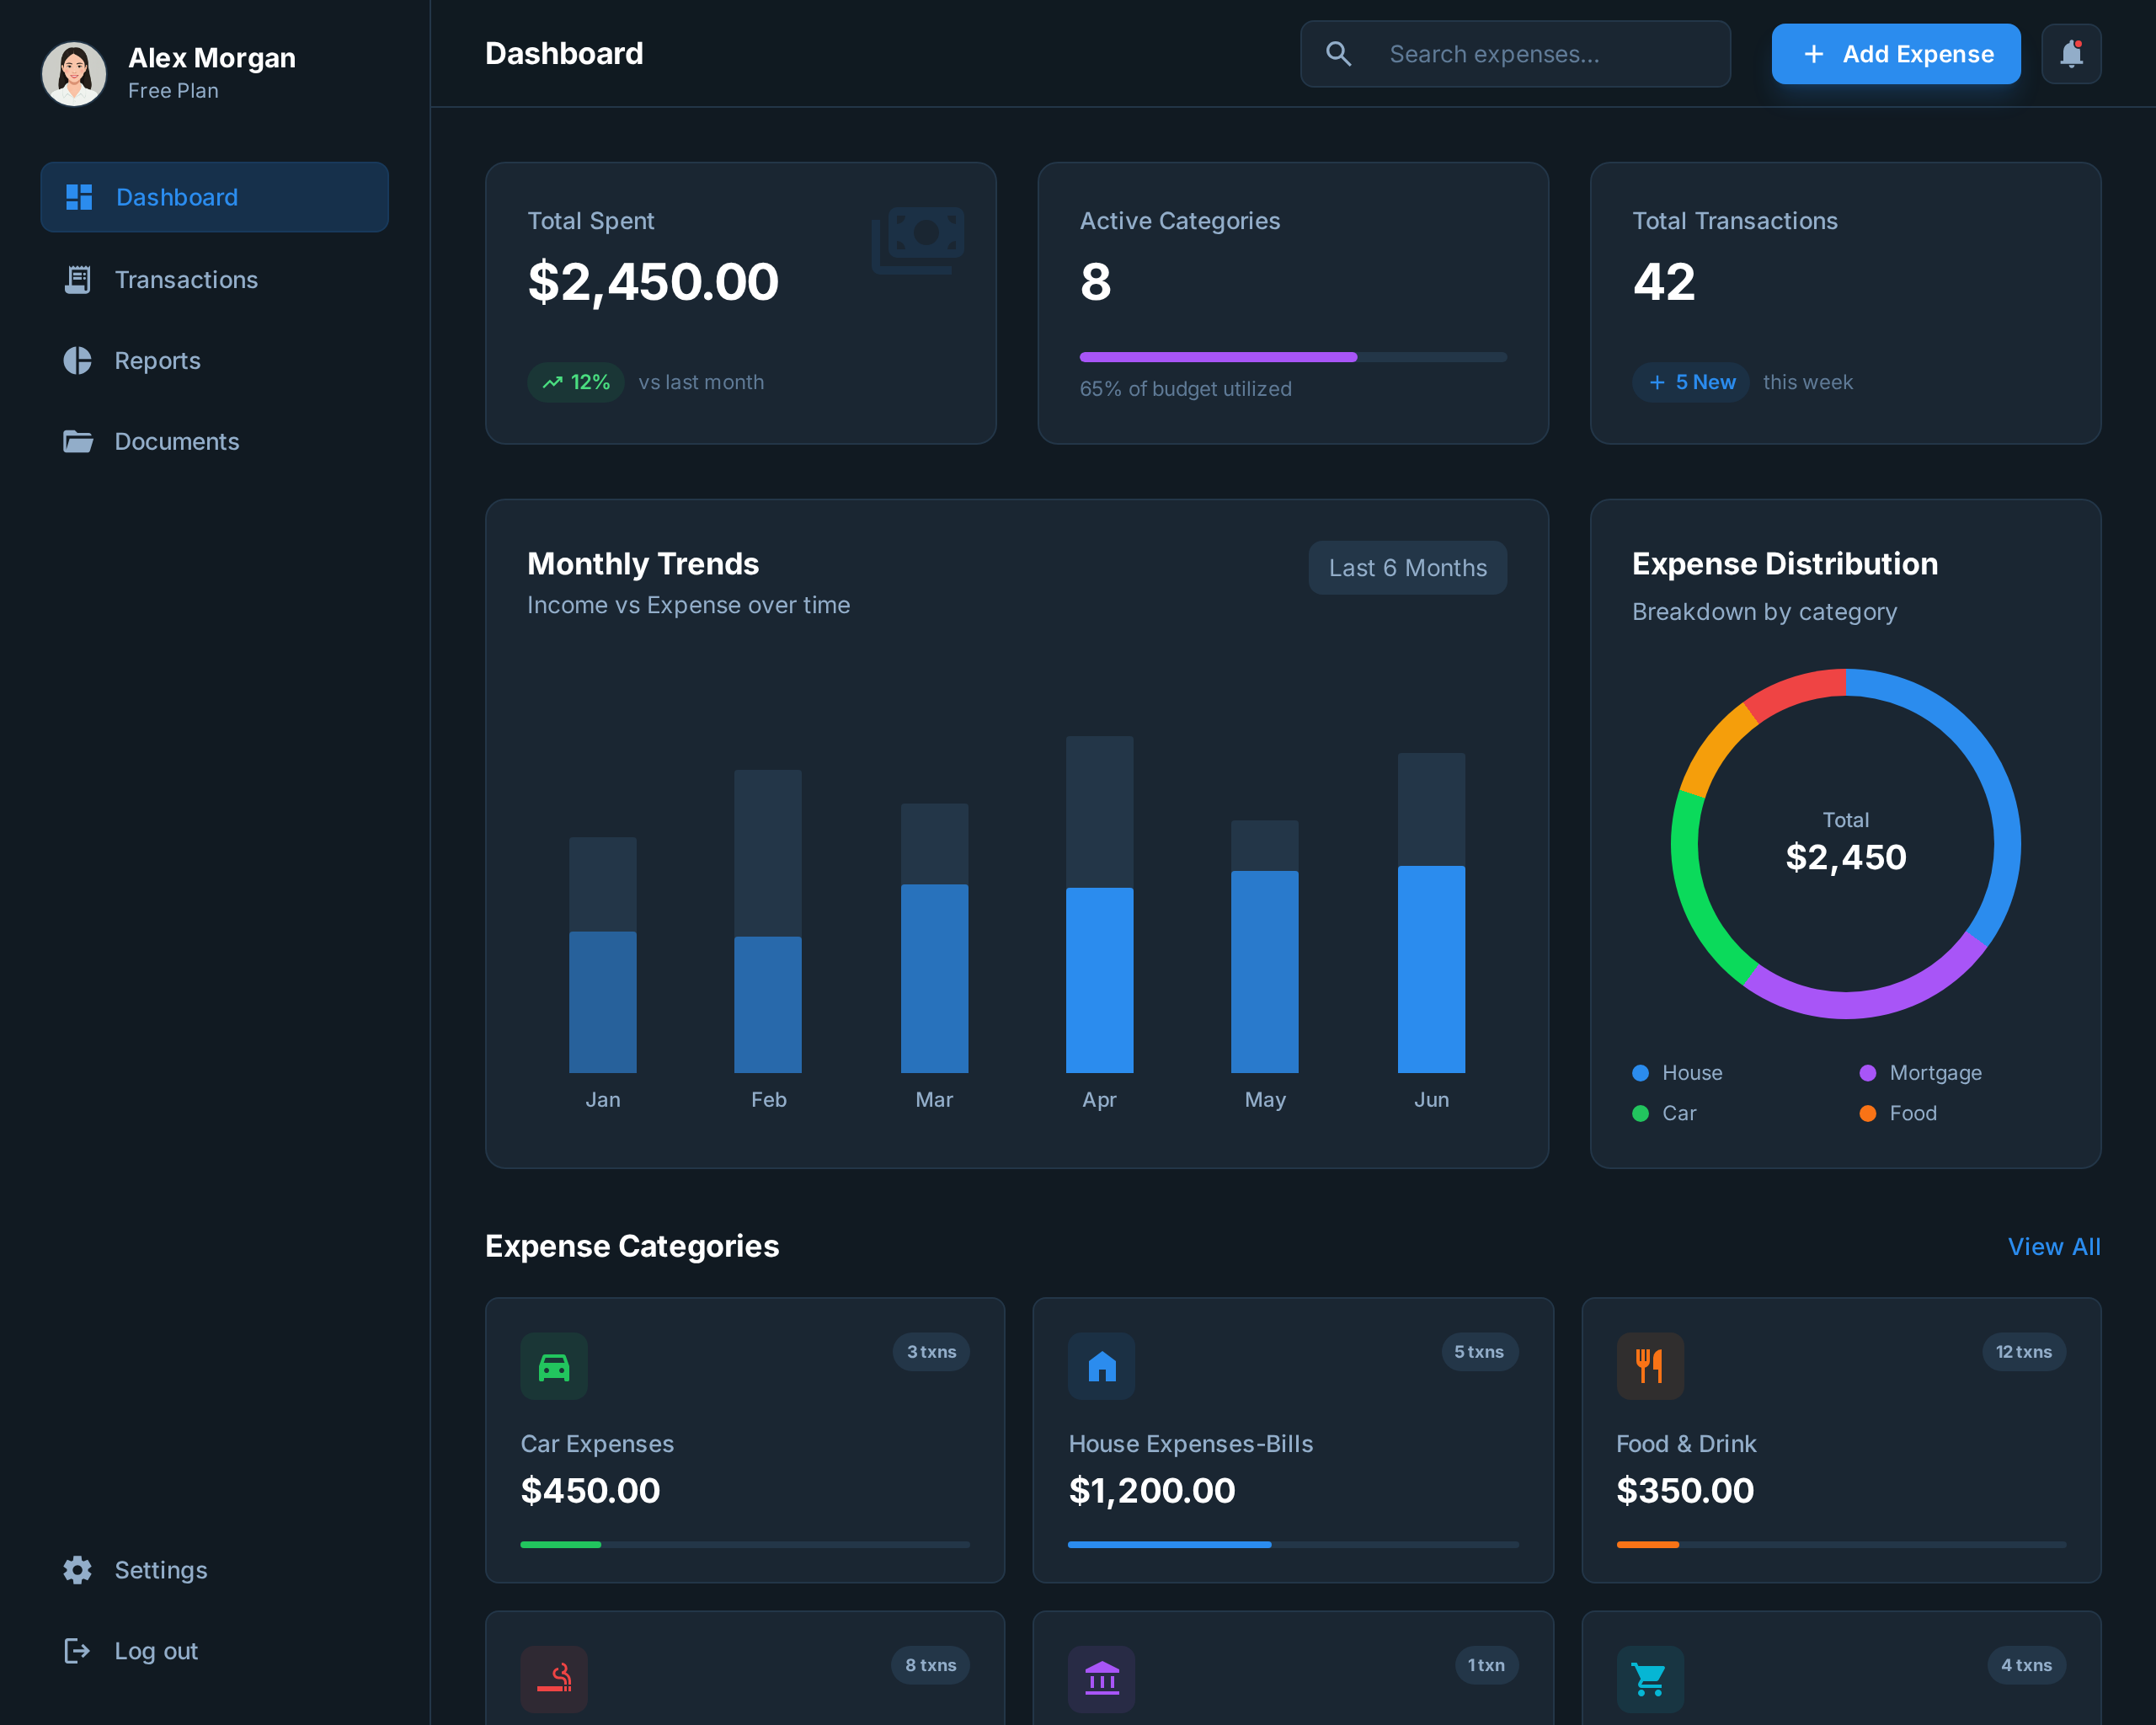This screenshot has width=2156, height=1725.
Task: Click the fork and knife food icon
Action: [x=1649, y=1366]
